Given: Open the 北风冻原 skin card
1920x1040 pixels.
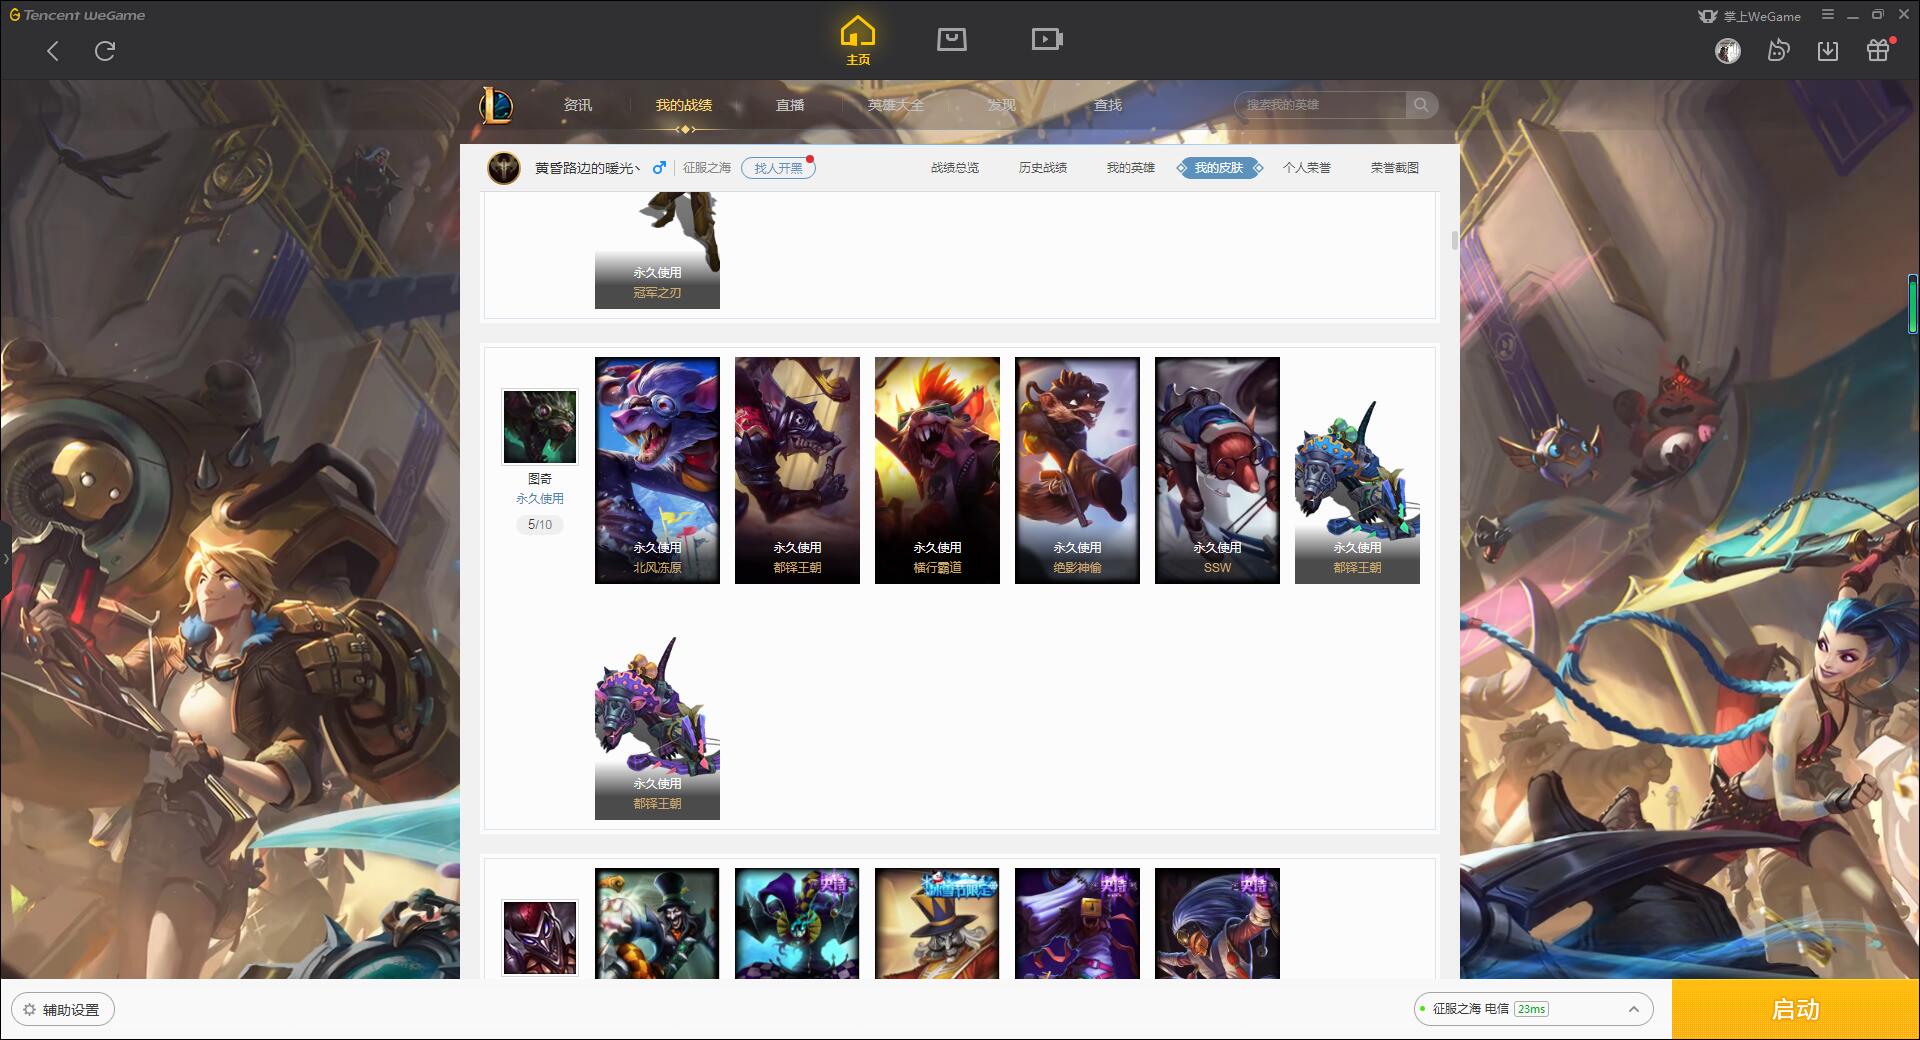Looking at the screenshot, I should point(657,470).
